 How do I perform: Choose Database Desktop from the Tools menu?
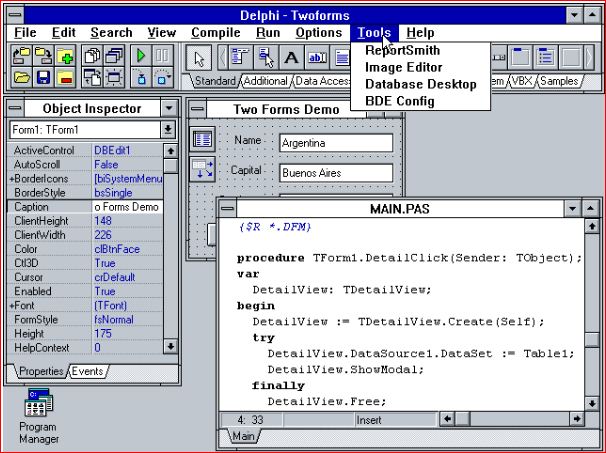[x=420, y=84]
